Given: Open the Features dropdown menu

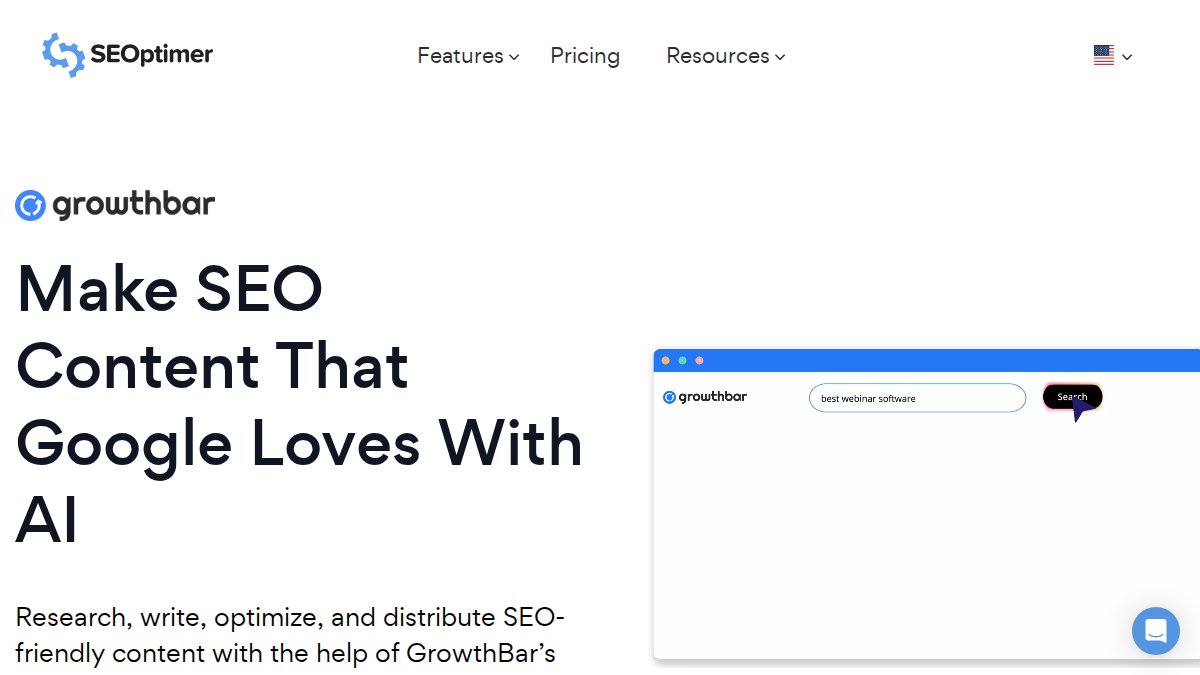Looking at the screenshot, I should [468, 56].
